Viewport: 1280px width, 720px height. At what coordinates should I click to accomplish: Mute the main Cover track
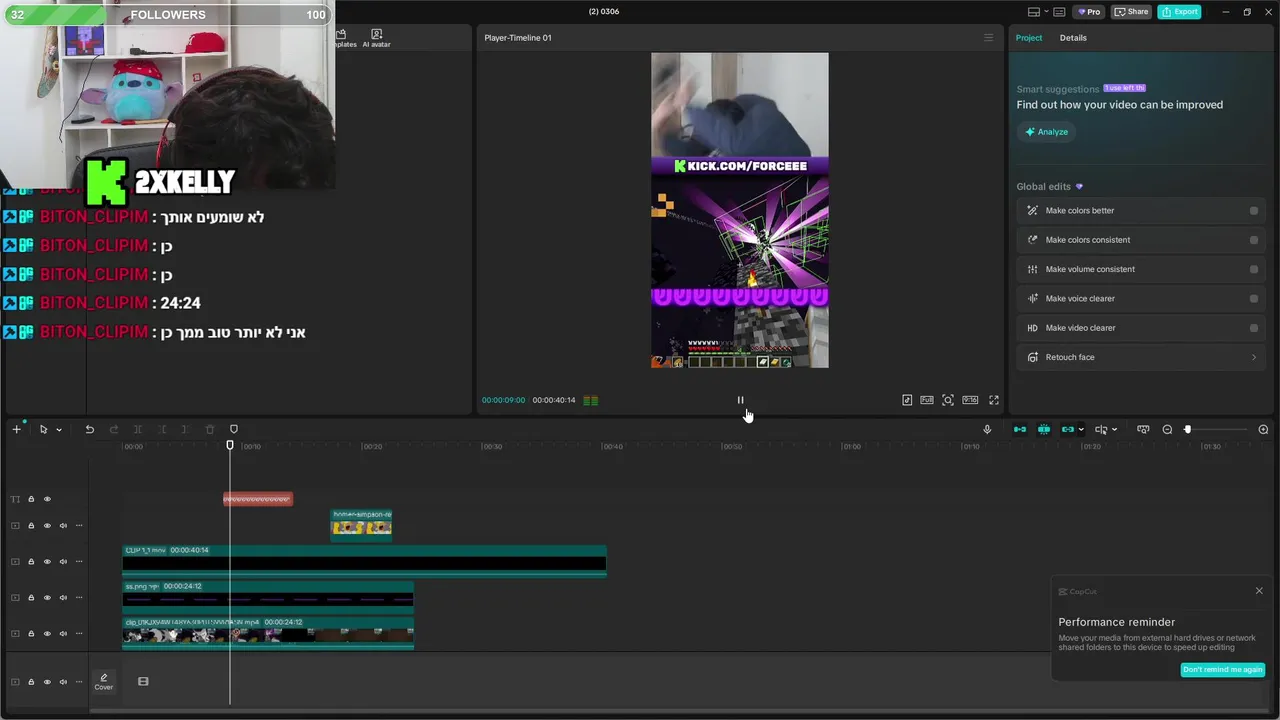(x=63, y=682)
